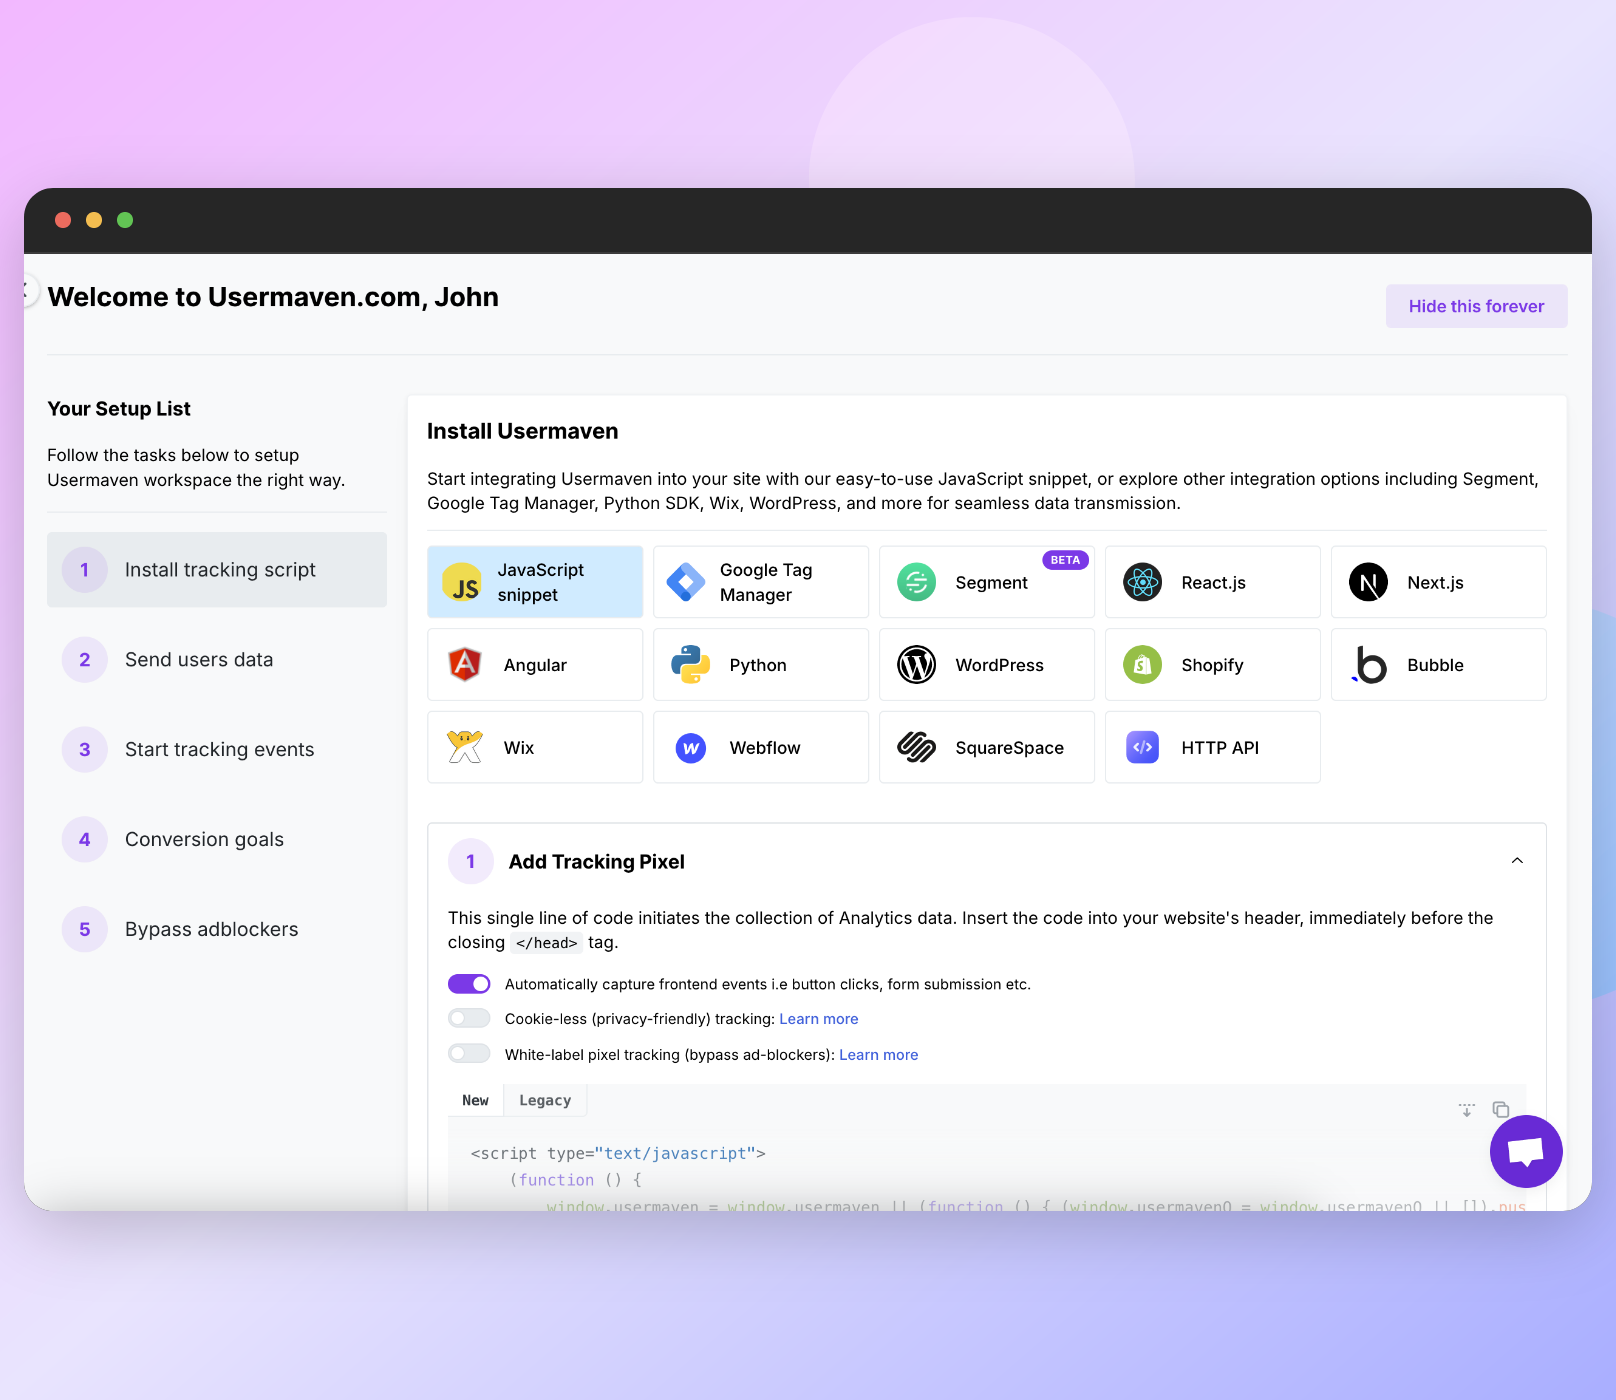This screenshot has height=1400, width=1616.
Task: Click the step 1 badge in Add Tracking Pixel
Action: point(471,862)
